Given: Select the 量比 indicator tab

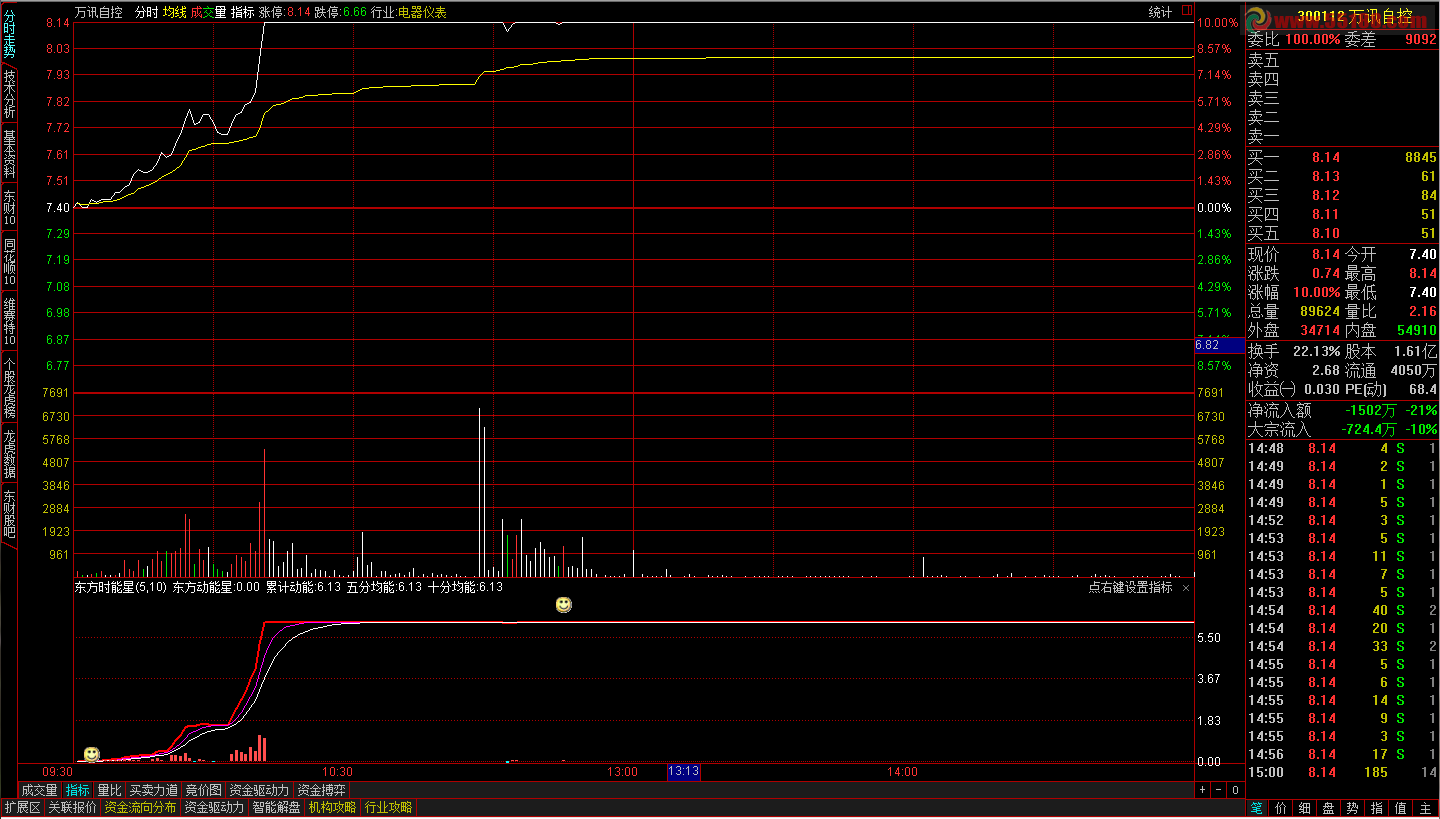Looking at the screenshot, I should coord(109,790).
